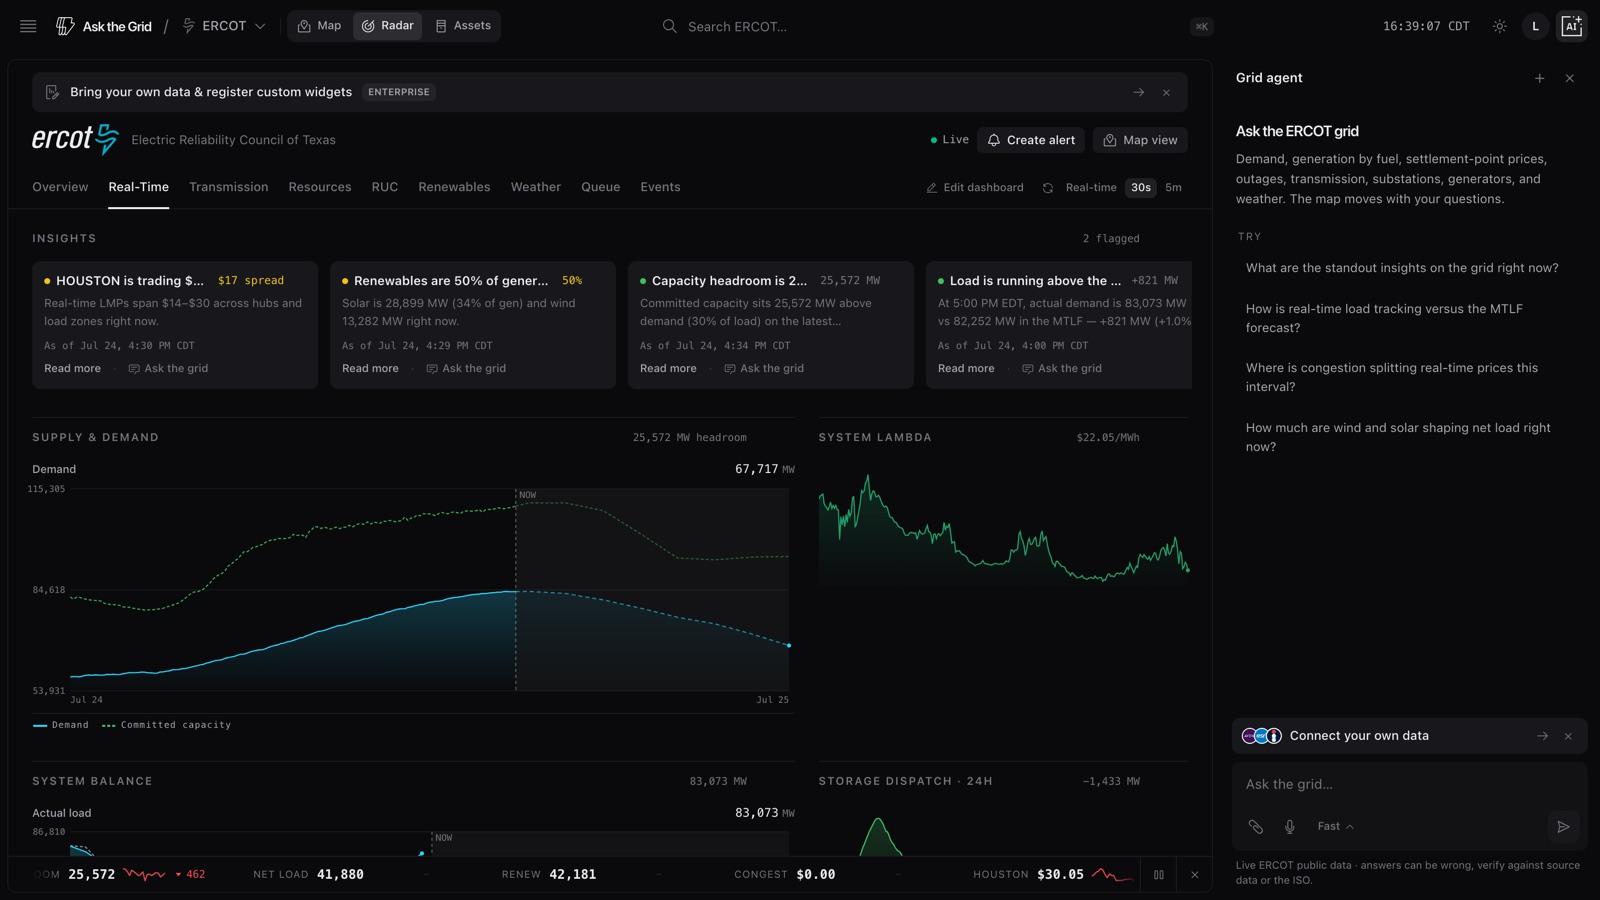This screenshot has width=1600, height=900.
Task: Follow the arrow on the enterprise data banner
Action: click(1138, 92)
